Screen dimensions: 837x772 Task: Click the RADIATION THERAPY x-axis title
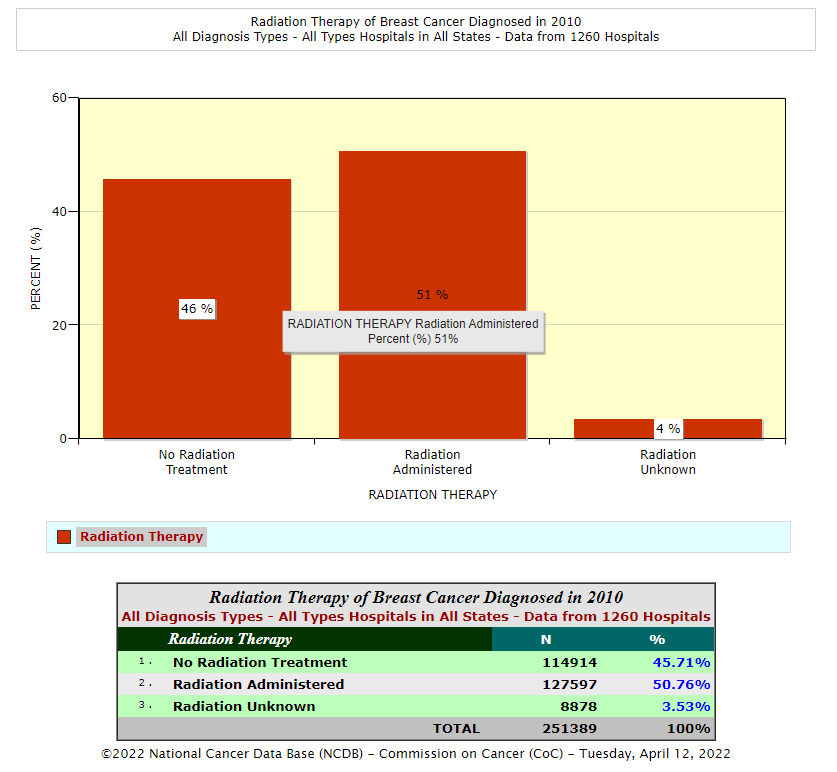[x=432, y=494]
